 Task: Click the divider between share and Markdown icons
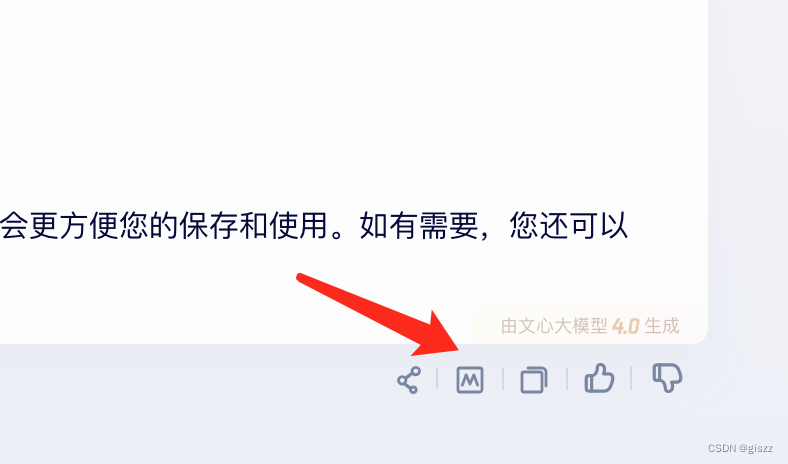(438, 379)
